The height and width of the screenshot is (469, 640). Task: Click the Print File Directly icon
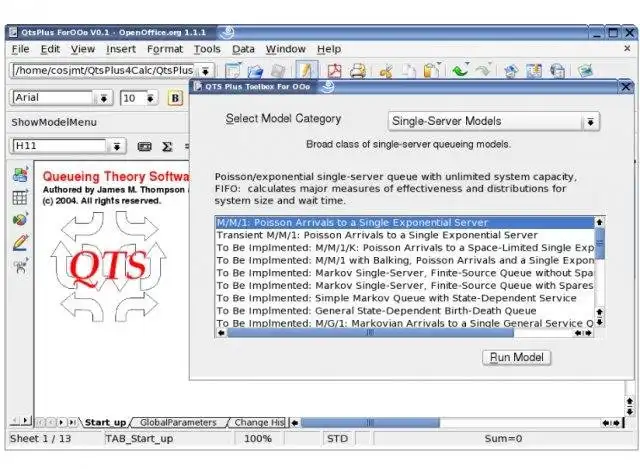[x=358, y=71]
